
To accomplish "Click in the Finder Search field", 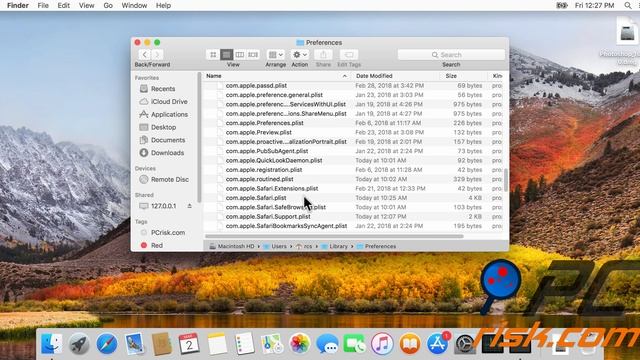I will [x=451, y=55].
